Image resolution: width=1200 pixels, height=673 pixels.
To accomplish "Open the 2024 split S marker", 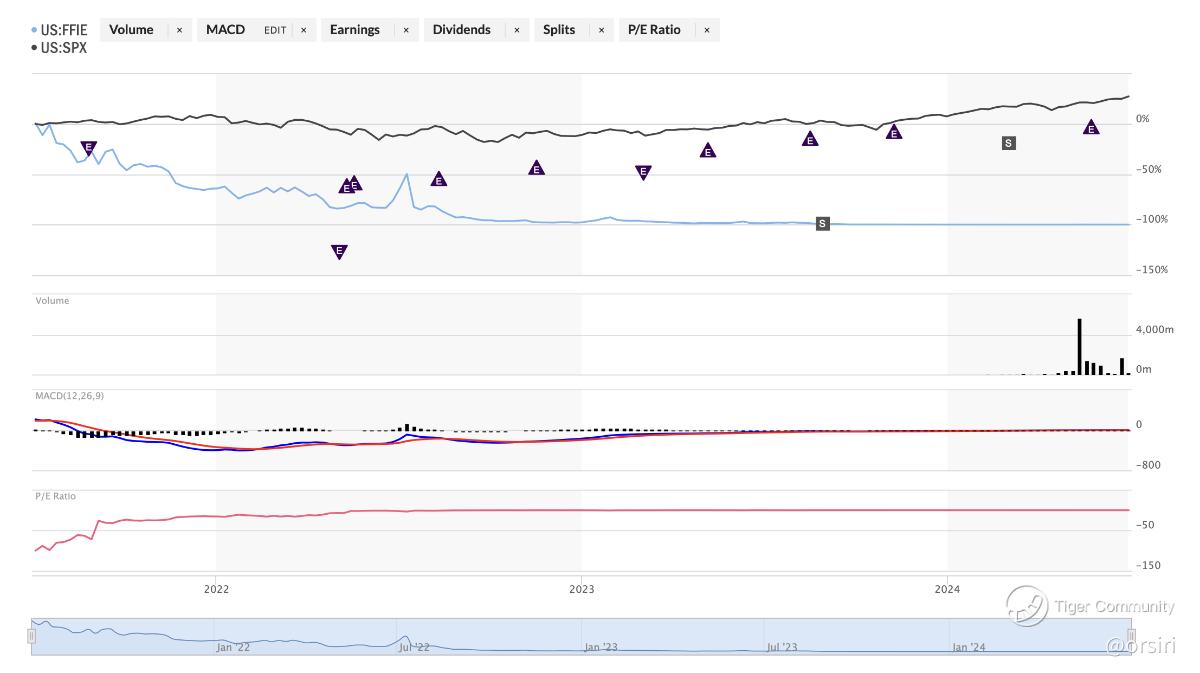I will 1008,143.
